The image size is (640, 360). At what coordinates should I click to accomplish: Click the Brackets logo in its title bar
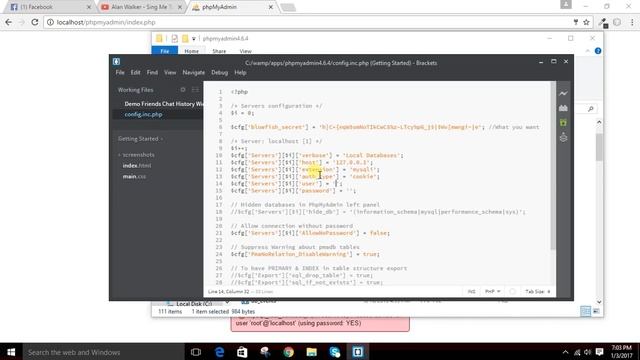pyautogui.click(x=116, y=62)
